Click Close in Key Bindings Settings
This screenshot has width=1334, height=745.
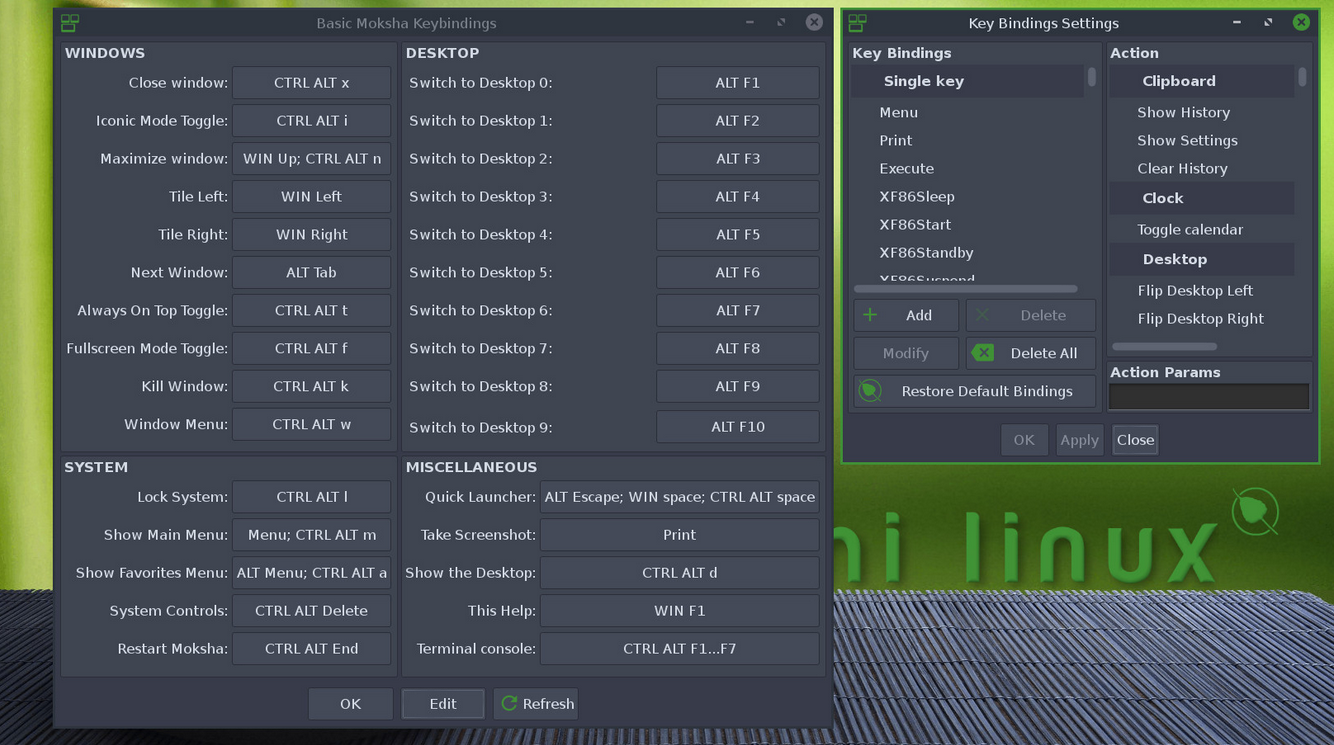[x=1135, y=440]
